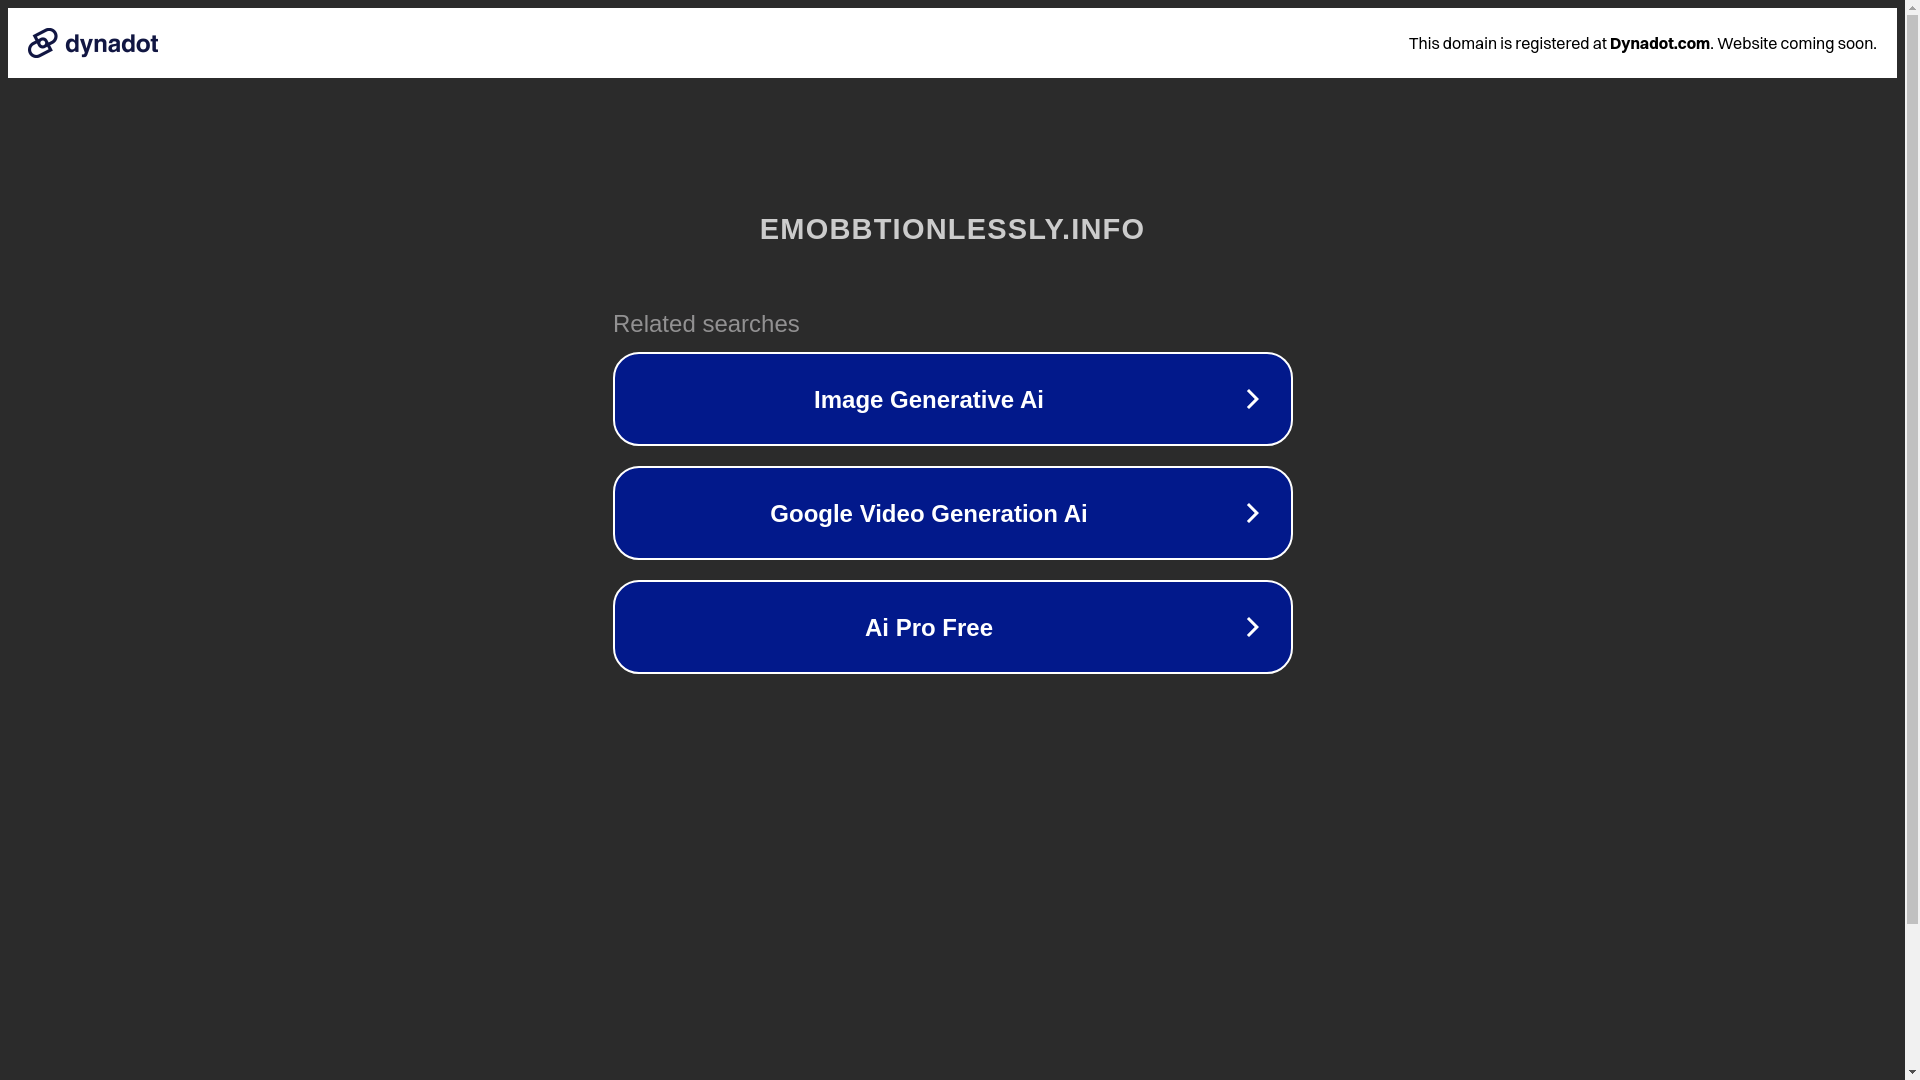Click the scrollbar down arrow
This screenshot has width=1920, height=1080.
1912,1072
